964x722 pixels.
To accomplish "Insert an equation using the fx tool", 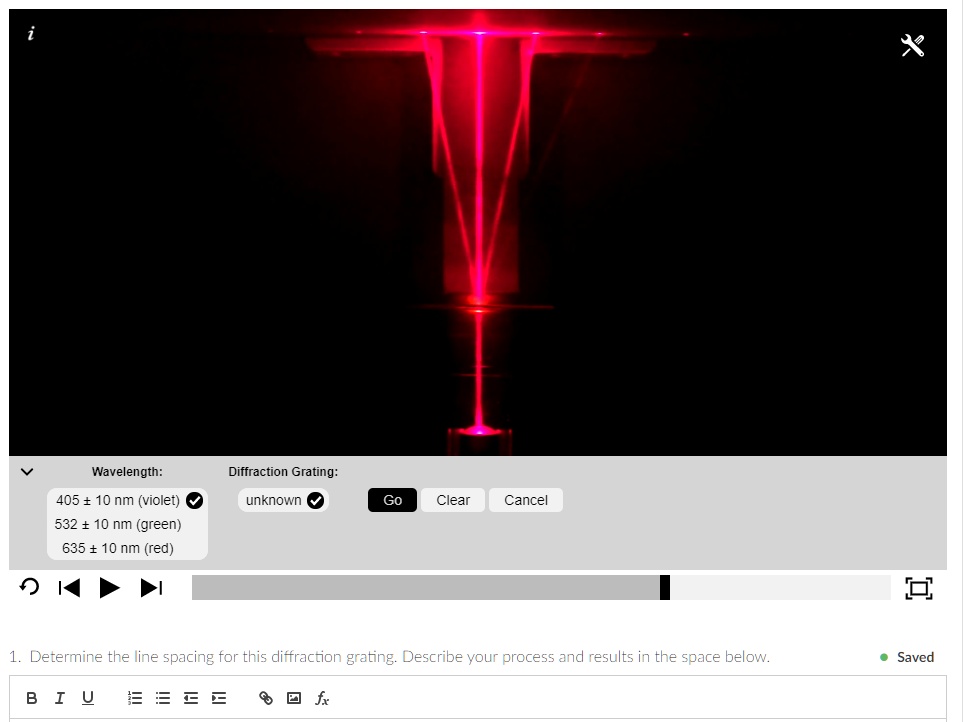I will [x=321, y=698].
